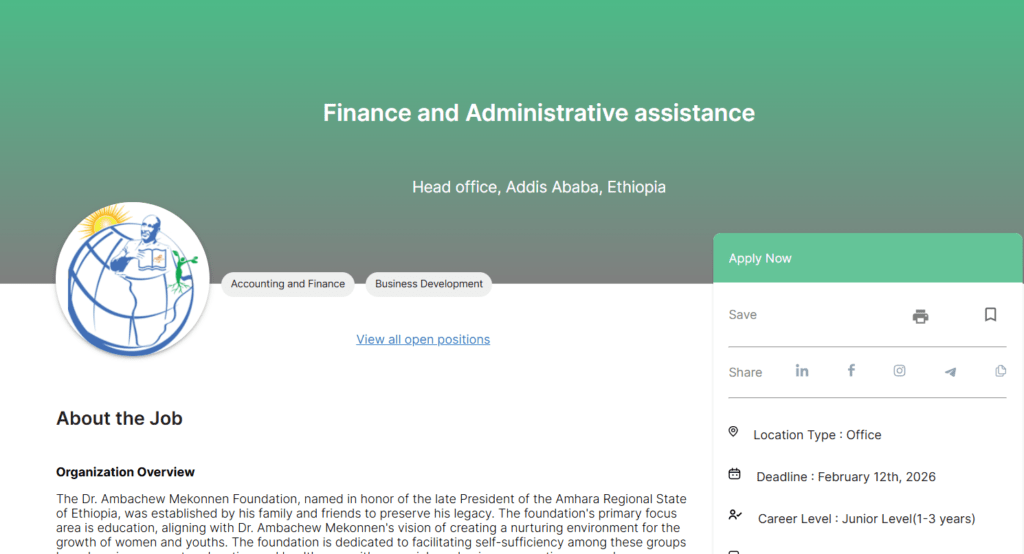Click the Share label in sidebar
Viewport: 1024px width, 554px height.
pyautogui.click(x=745, y=372)
